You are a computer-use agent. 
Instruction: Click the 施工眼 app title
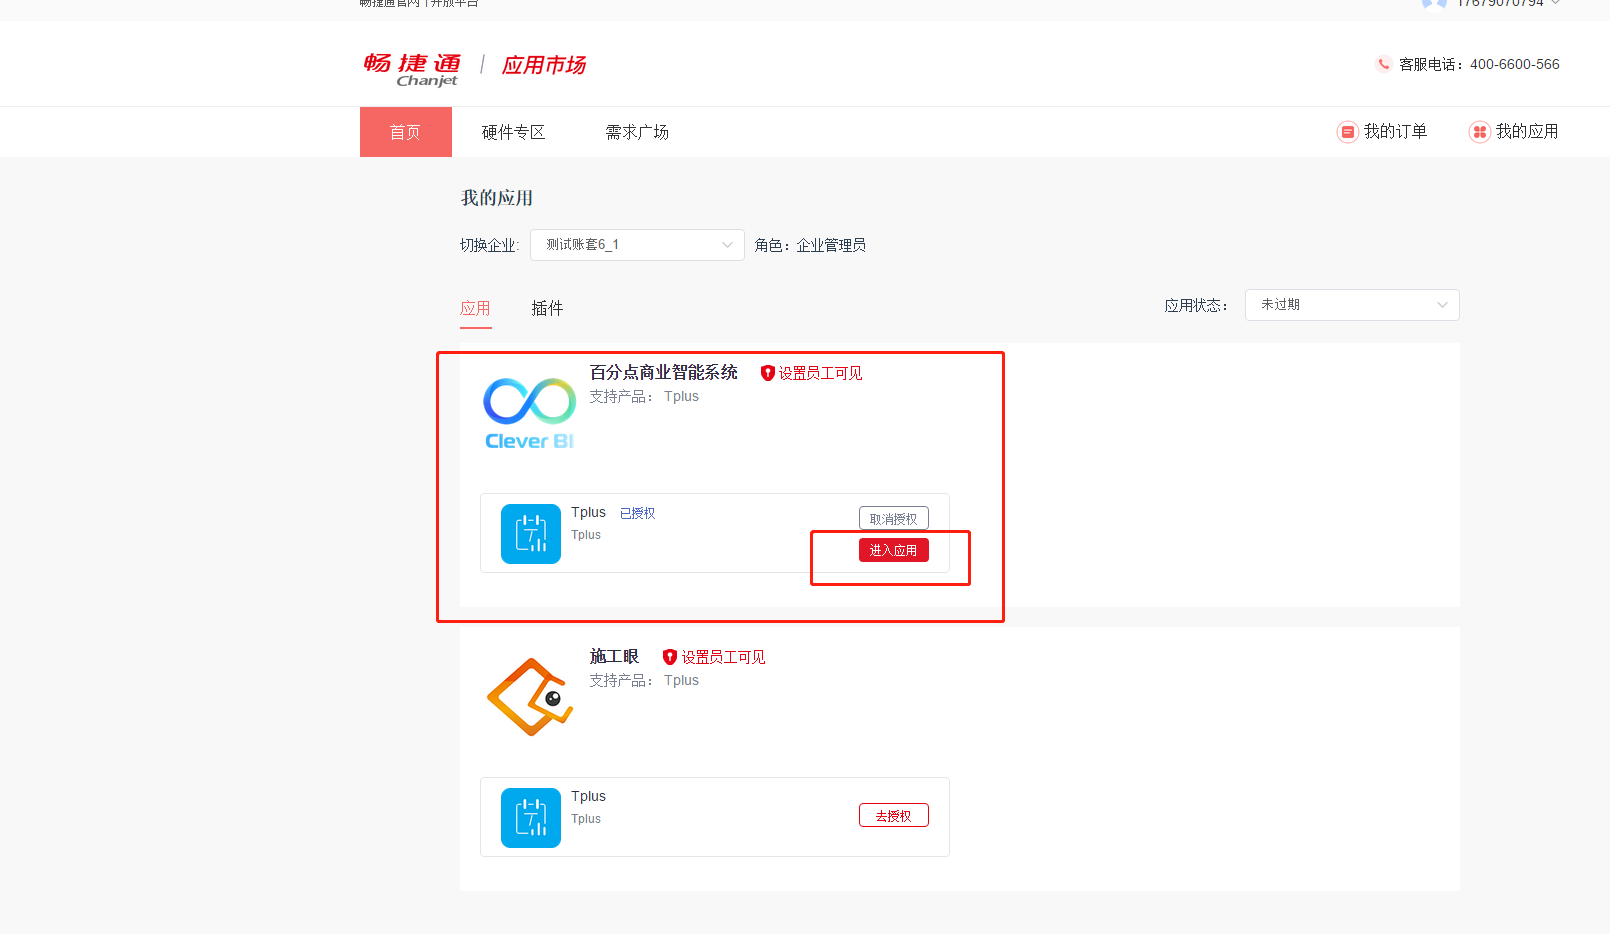coord(614,656)
